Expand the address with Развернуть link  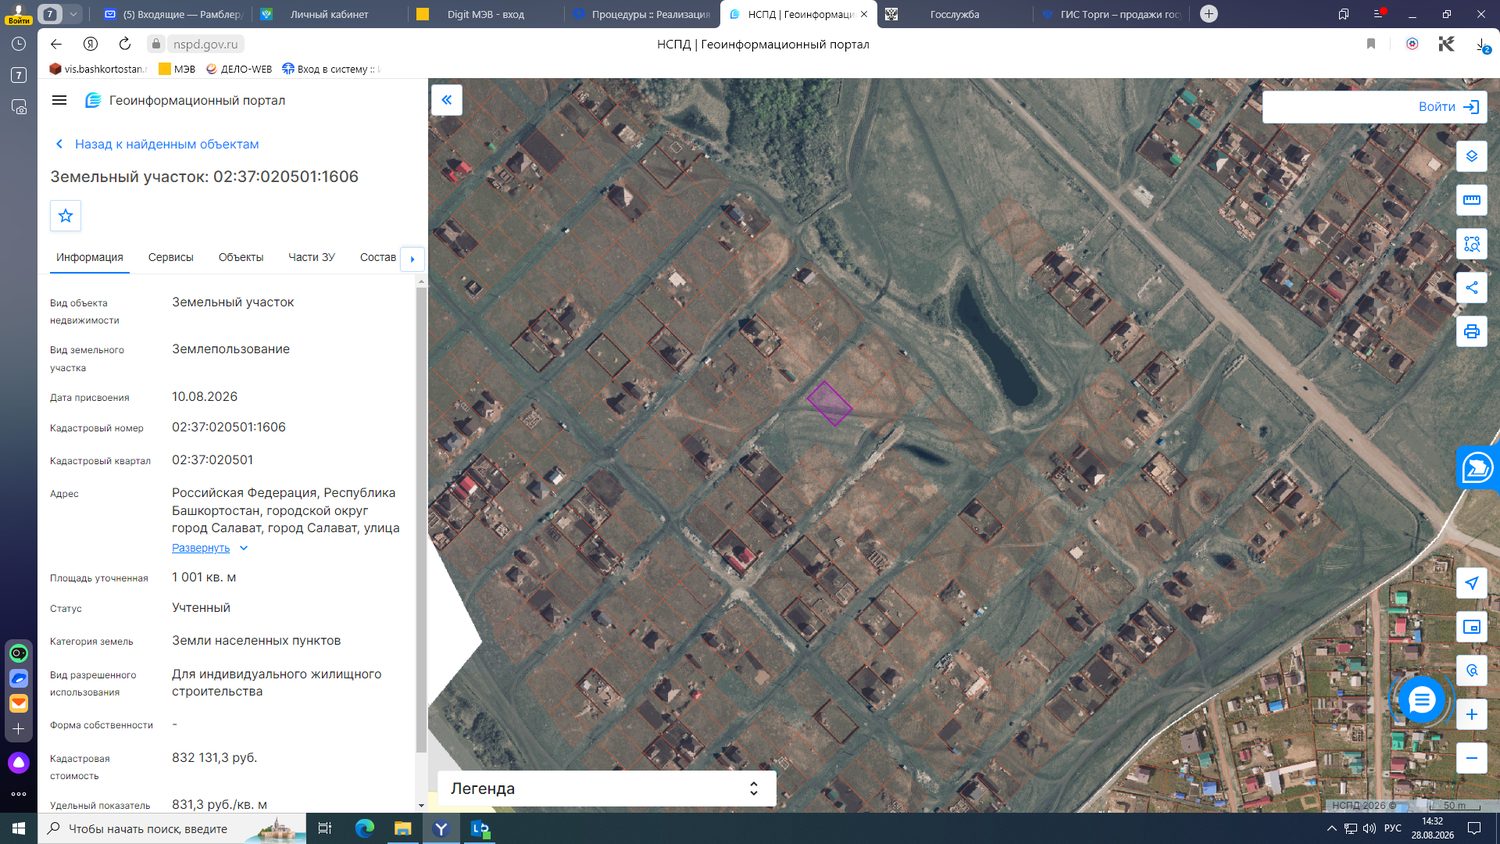pos(201,548)
